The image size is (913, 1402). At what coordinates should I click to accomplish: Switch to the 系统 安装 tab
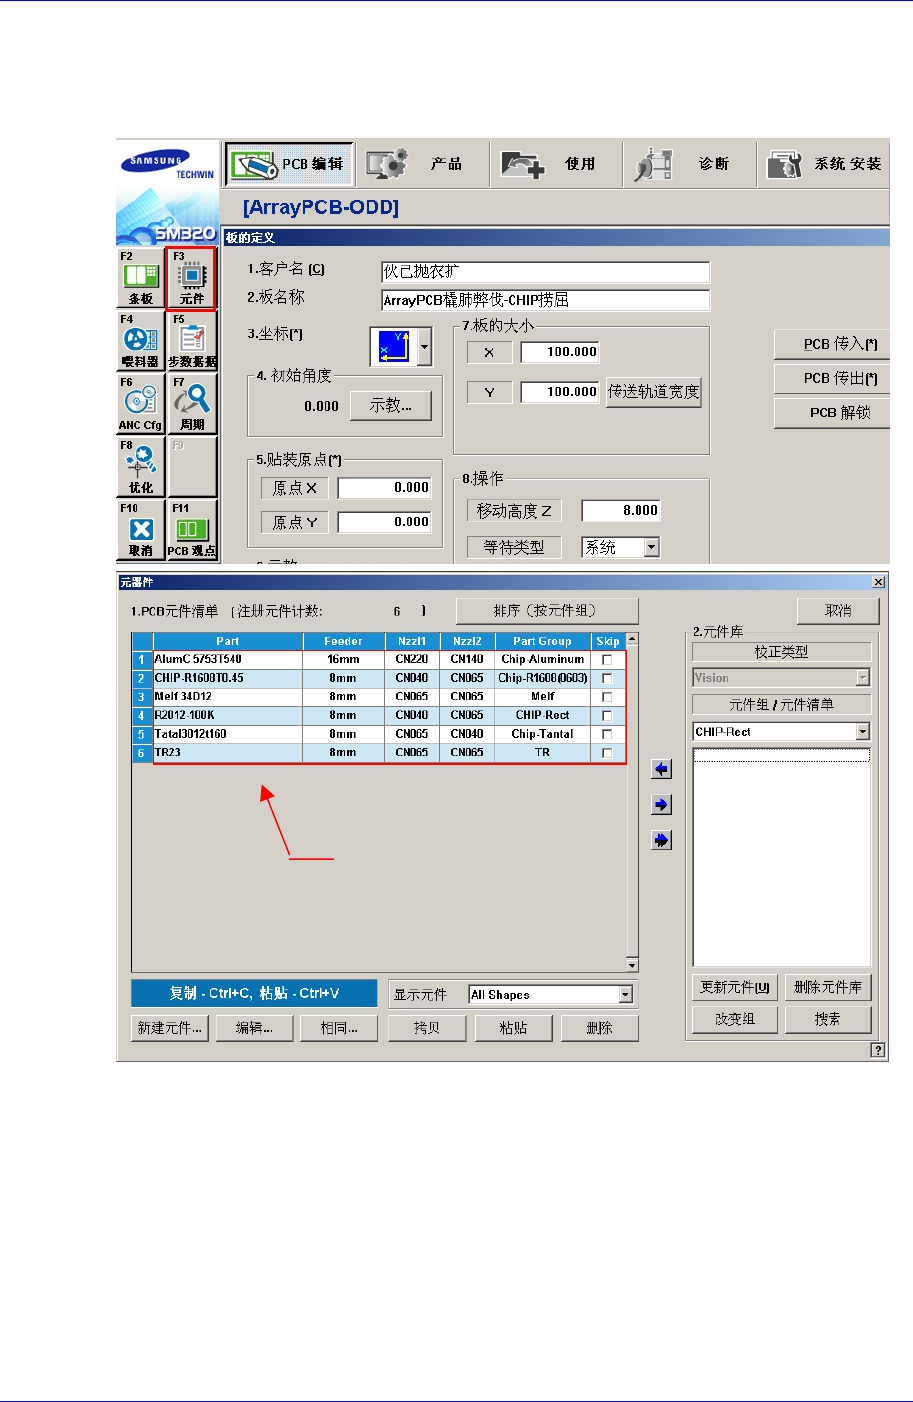(824, 164)
